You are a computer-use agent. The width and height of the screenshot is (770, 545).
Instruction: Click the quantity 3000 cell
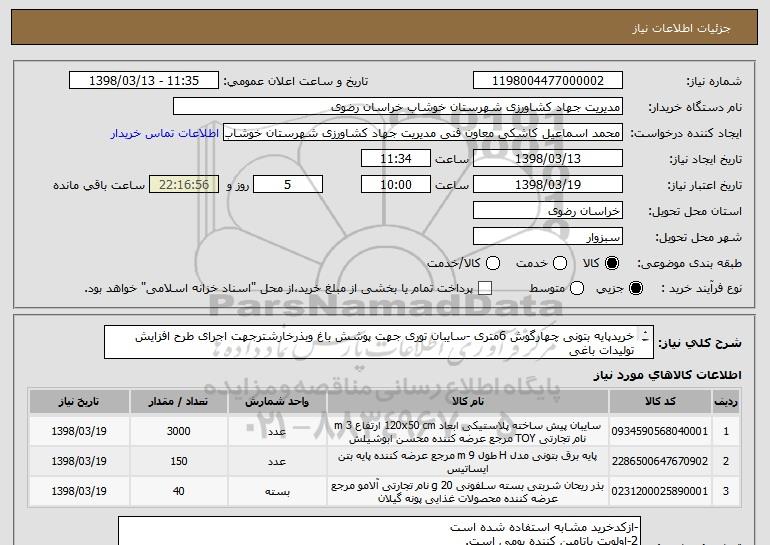point(178,432)
